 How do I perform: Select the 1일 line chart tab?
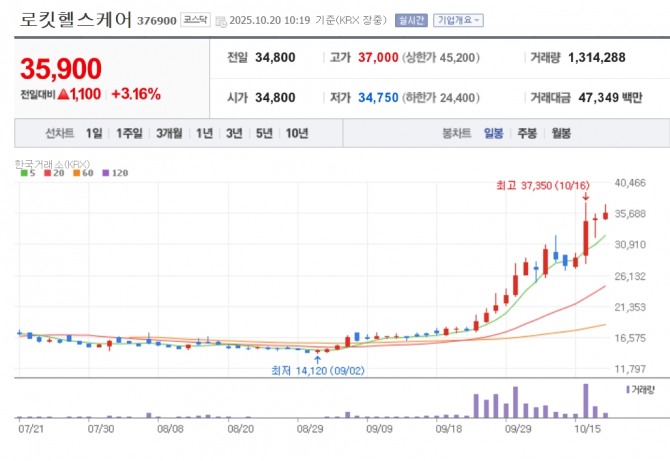click(x=94, y=133)
